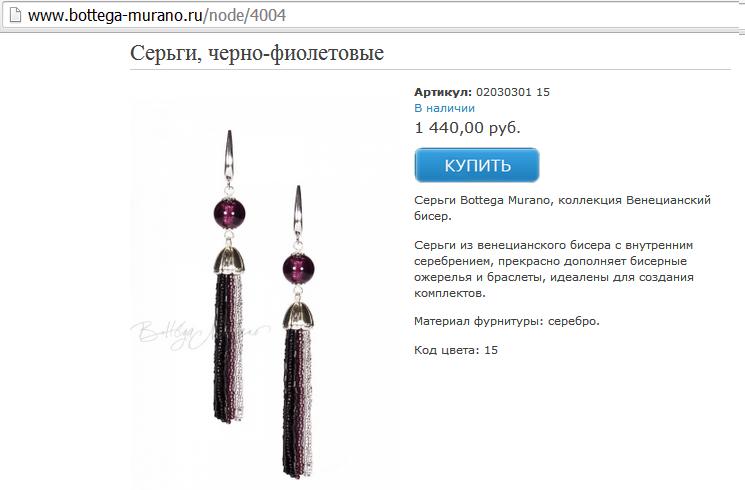The width and height of the screenshot is (745, 490).
Task: Click the Серьги, черно-фиолетовые product heading
Action: [257, 53]
